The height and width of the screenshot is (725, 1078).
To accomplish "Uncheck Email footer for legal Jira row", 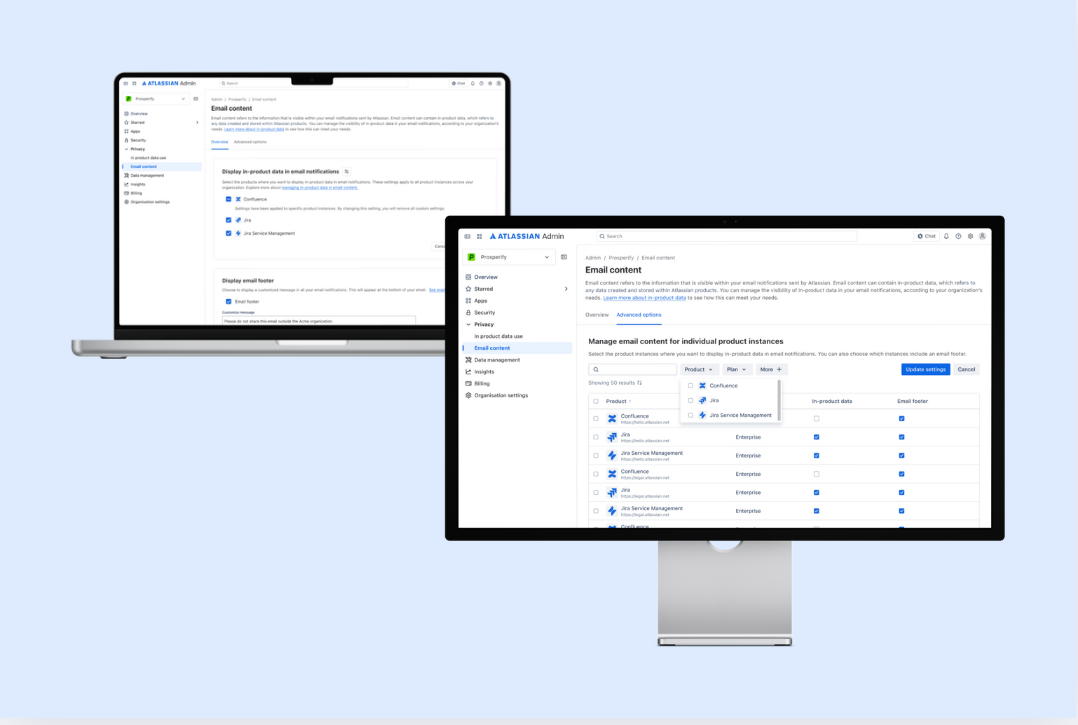I will tap(901, 493).
